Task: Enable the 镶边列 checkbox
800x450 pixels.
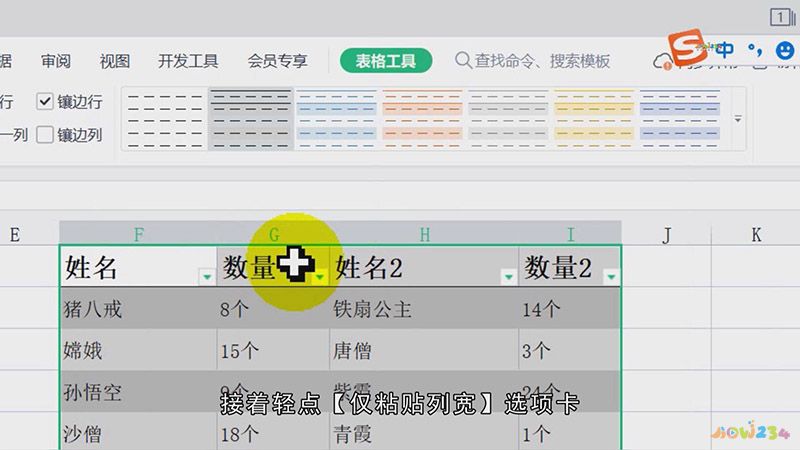Action: 45,135
